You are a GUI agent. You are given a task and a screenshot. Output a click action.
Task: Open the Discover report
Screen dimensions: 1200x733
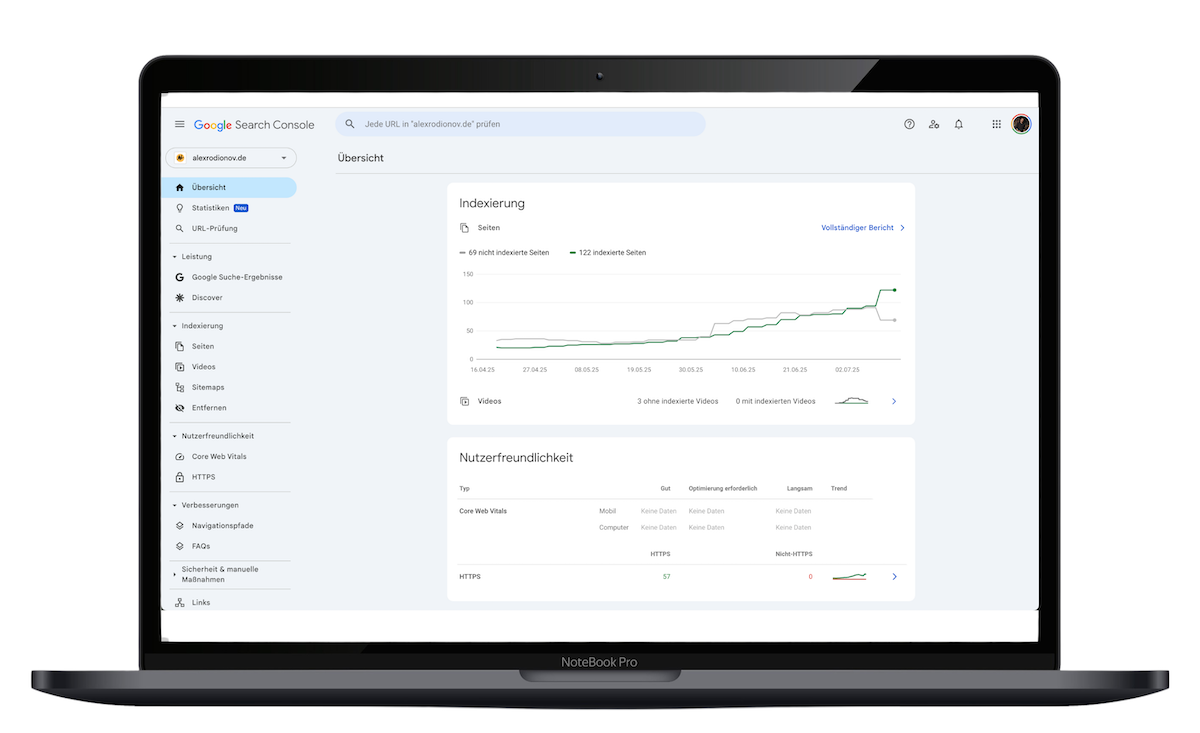pos(230,298)
